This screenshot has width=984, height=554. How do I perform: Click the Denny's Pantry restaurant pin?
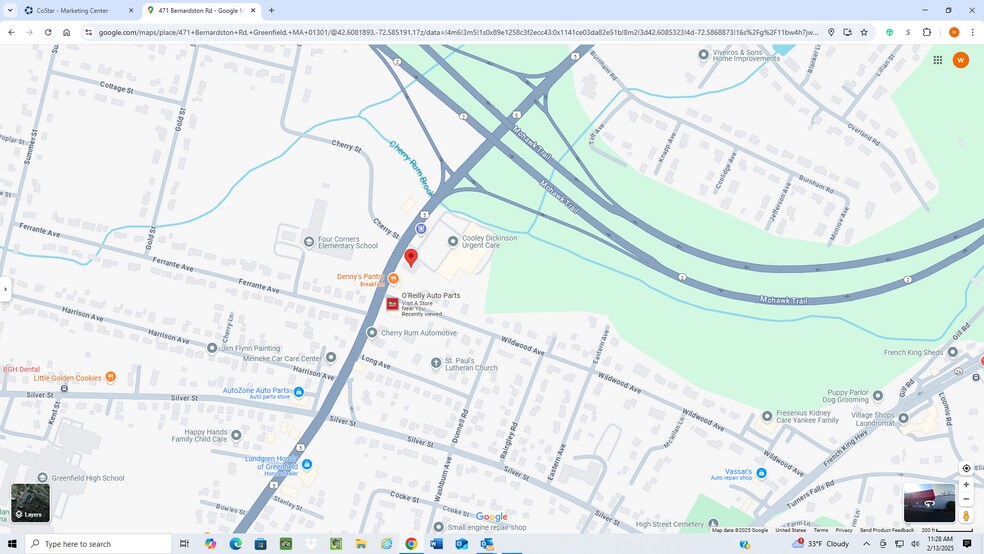click(393, 279)
